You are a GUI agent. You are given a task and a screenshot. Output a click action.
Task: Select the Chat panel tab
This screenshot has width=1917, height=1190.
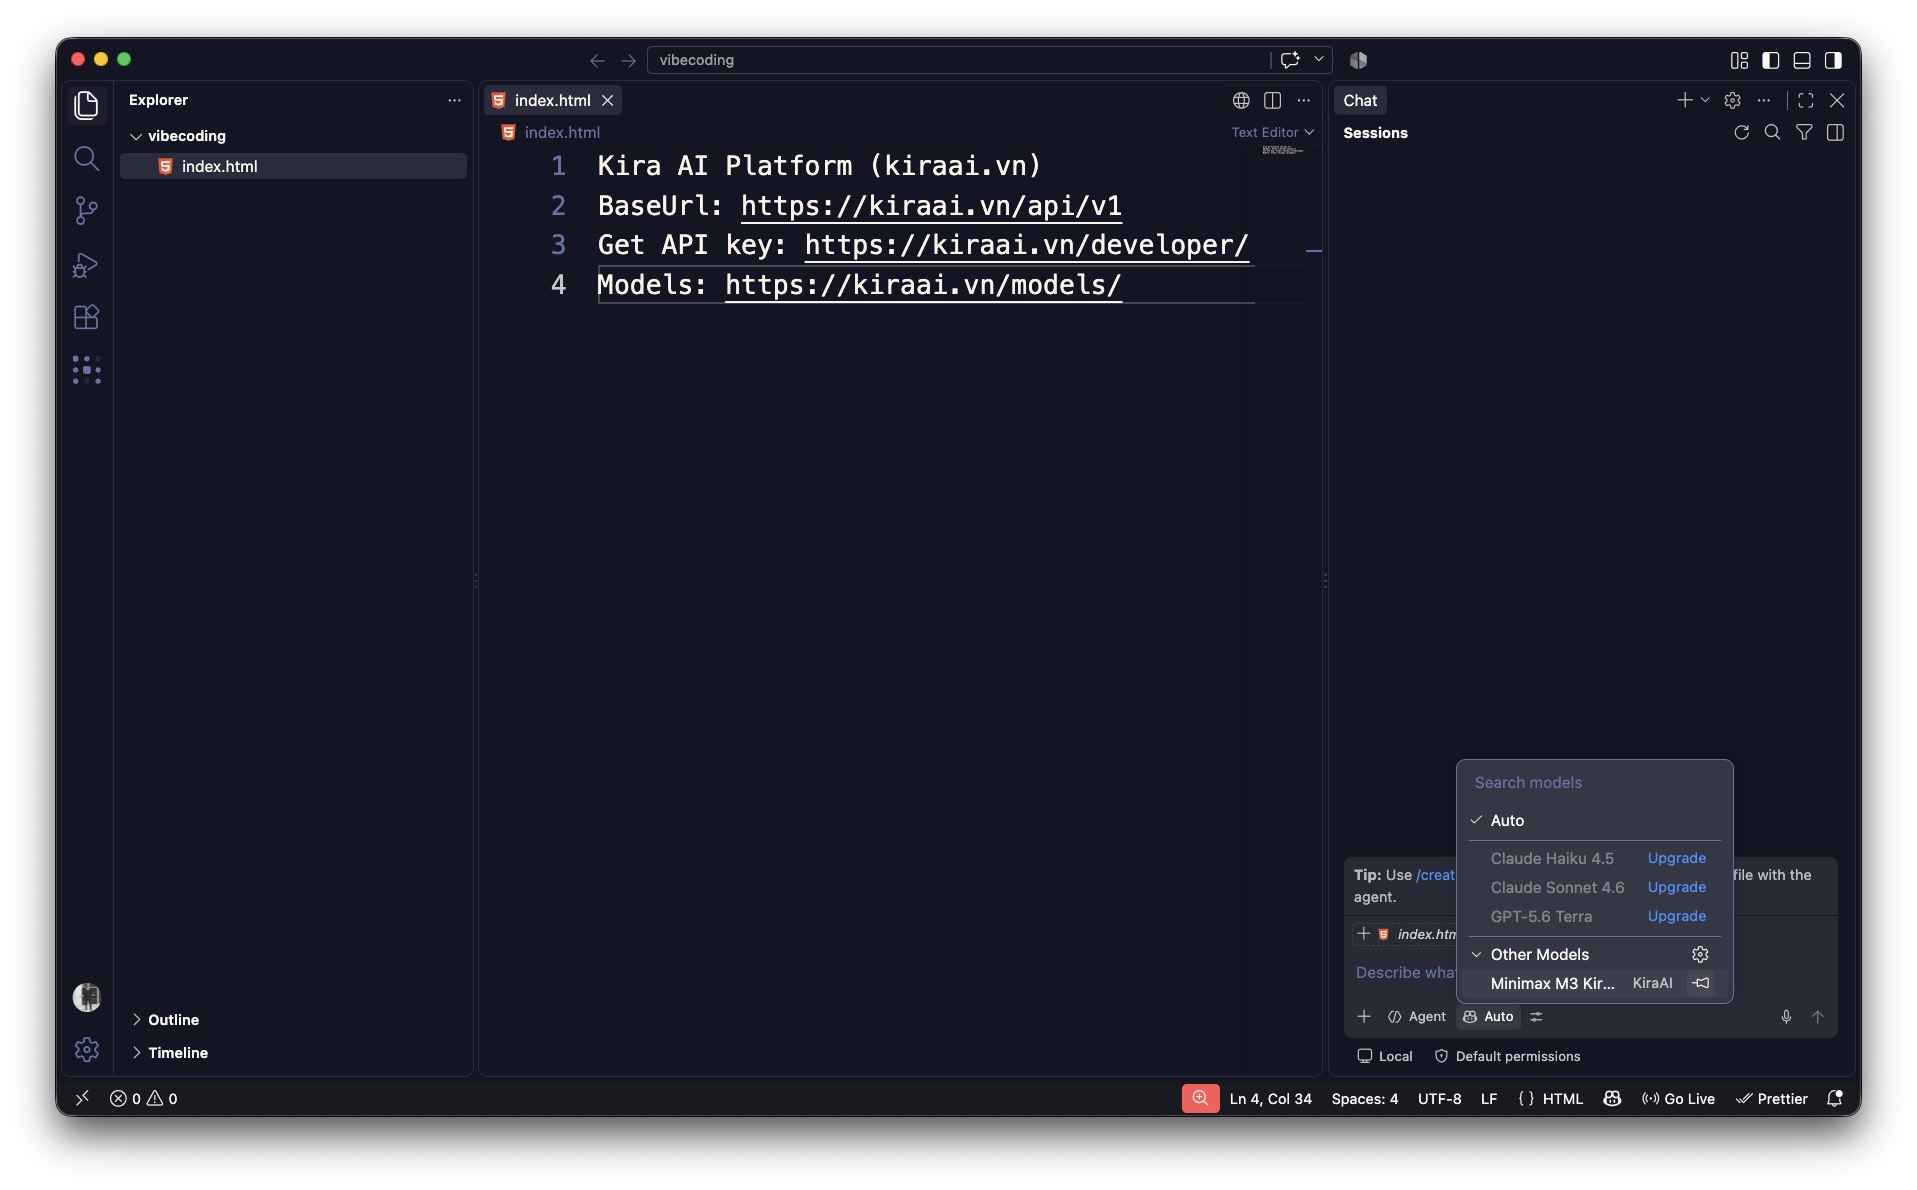click(x=1360, y=100)
